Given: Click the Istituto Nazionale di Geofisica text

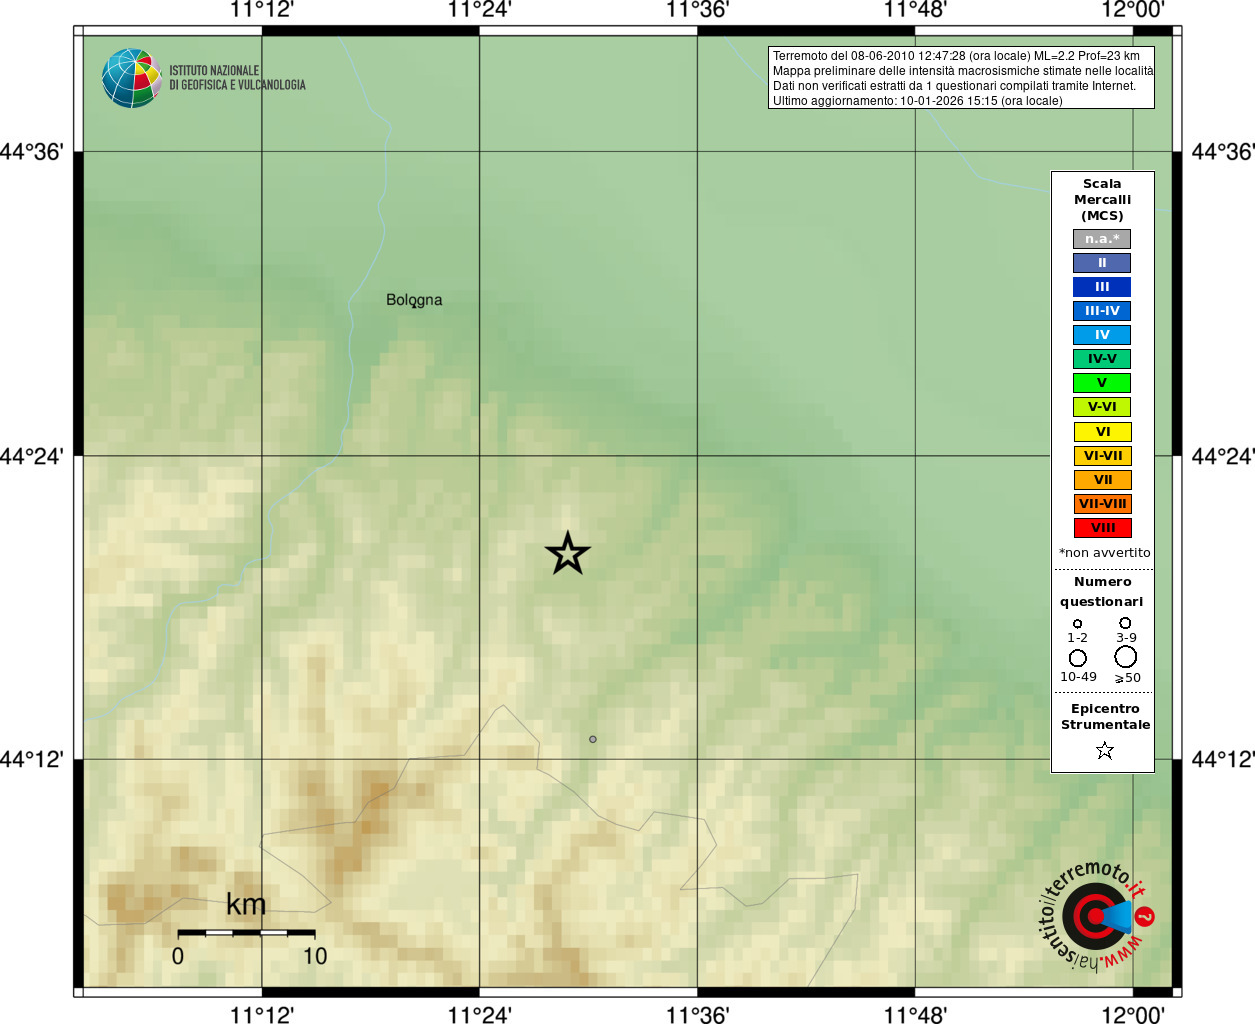Looking at the screenshot, I should coord(237,78).
